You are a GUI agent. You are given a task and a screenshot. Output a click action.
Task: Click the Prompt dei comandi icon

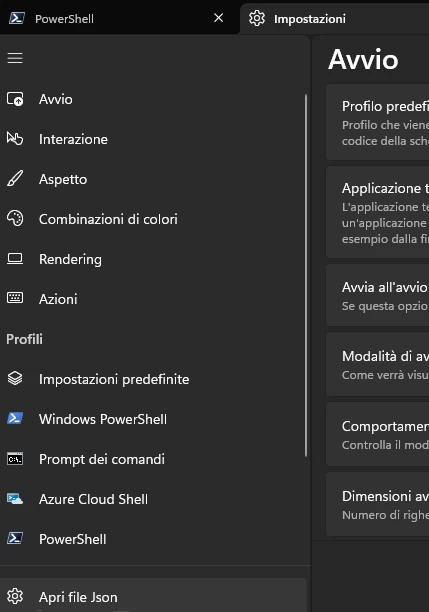[15, 459]
